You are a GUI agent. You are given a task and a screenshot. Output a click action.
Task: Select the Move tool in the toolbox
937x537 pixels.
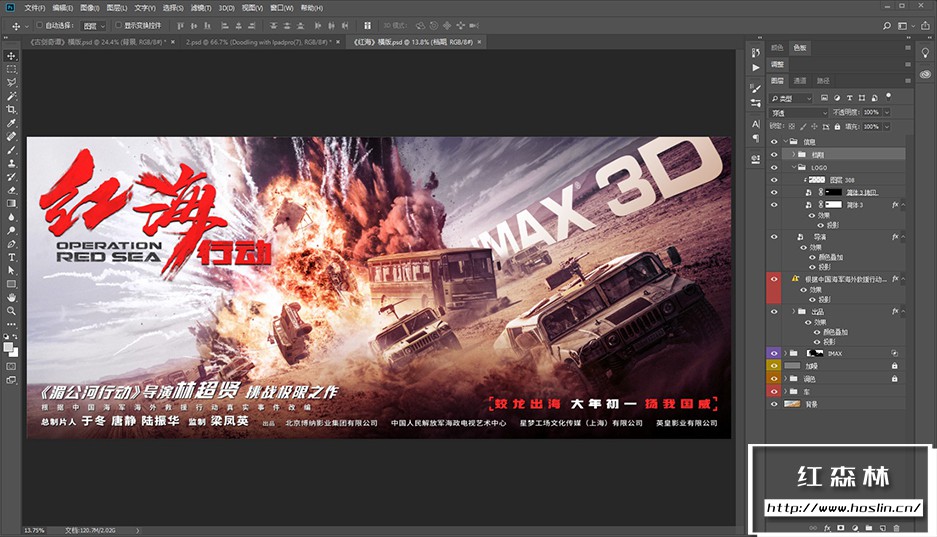(11, 56)
